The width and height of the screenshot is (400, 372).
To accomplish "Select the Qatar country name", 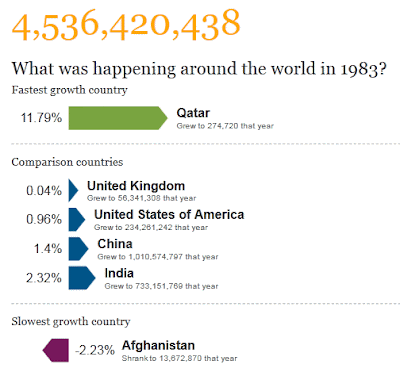I will [x=193, y=113].
